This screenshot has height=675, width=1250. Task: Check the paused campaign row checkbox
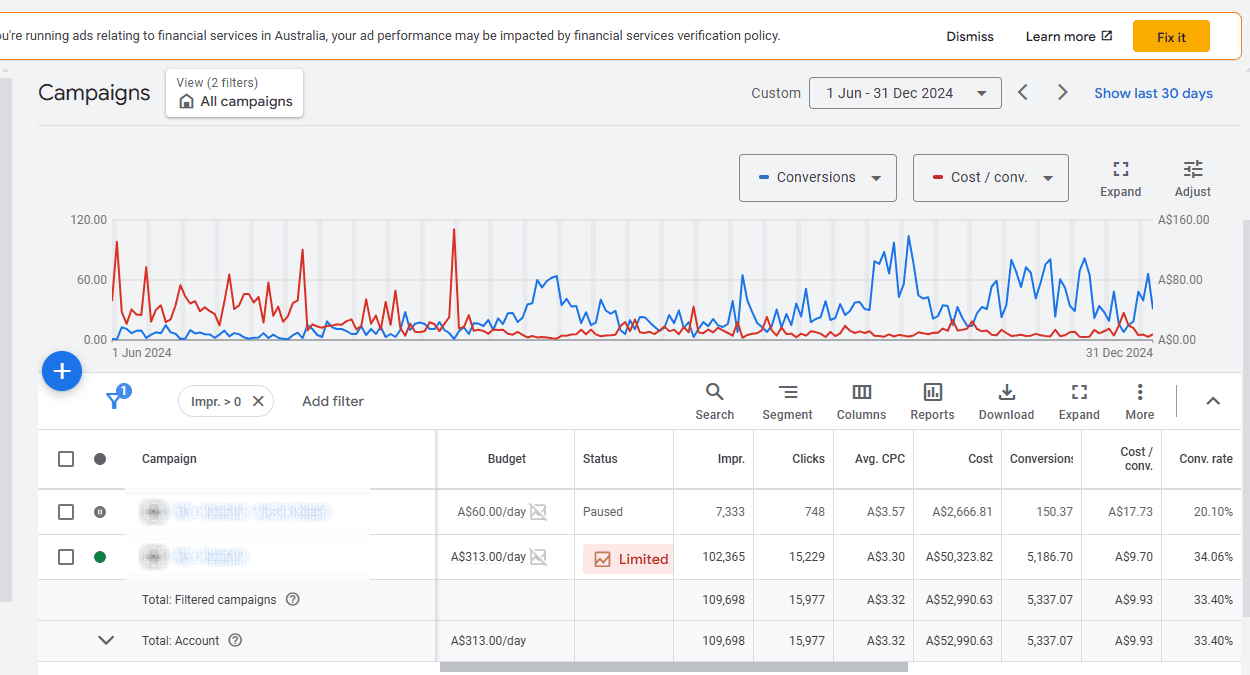[66, 512]
